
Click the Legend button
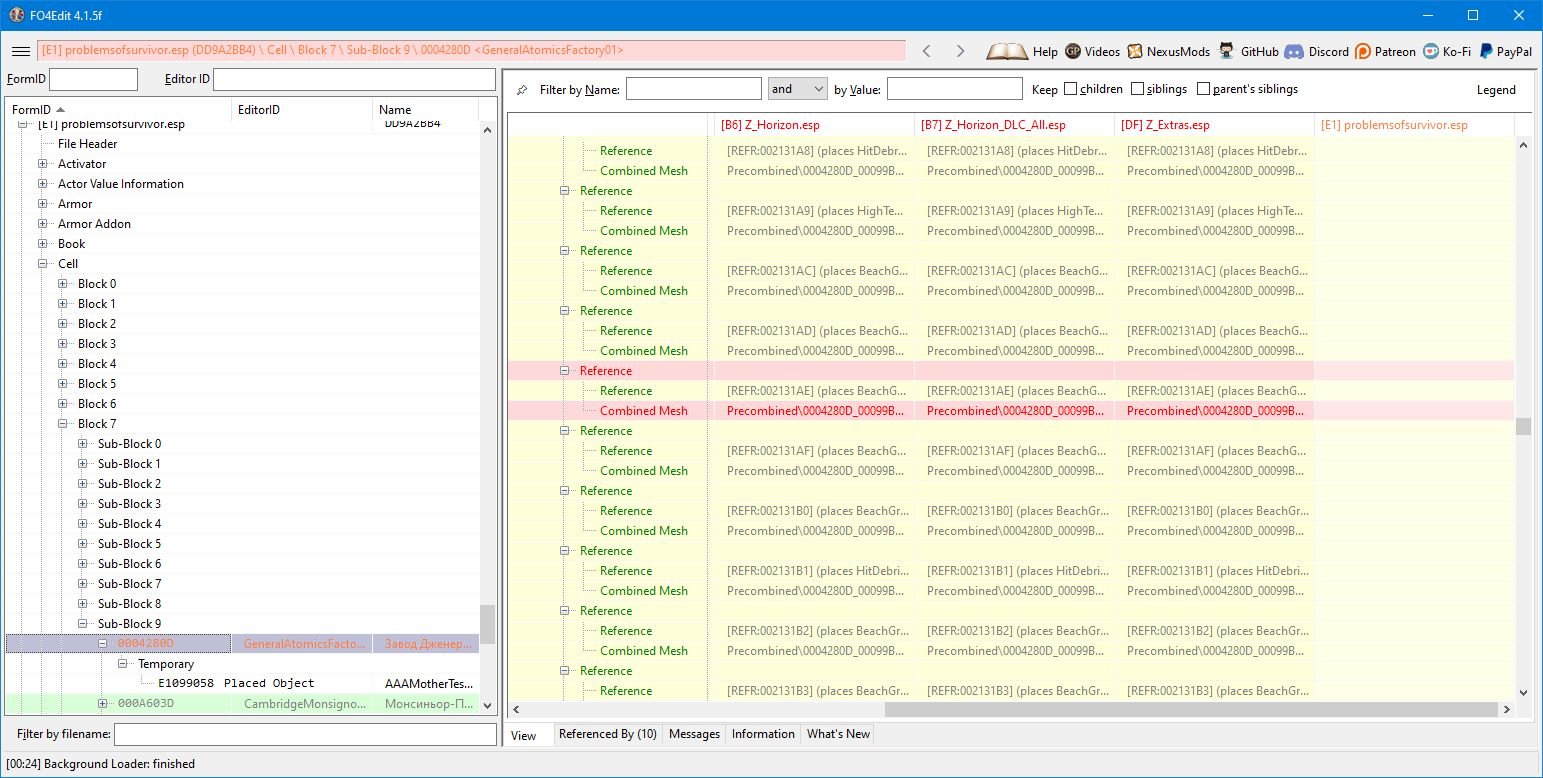(x=1496, y=90)
